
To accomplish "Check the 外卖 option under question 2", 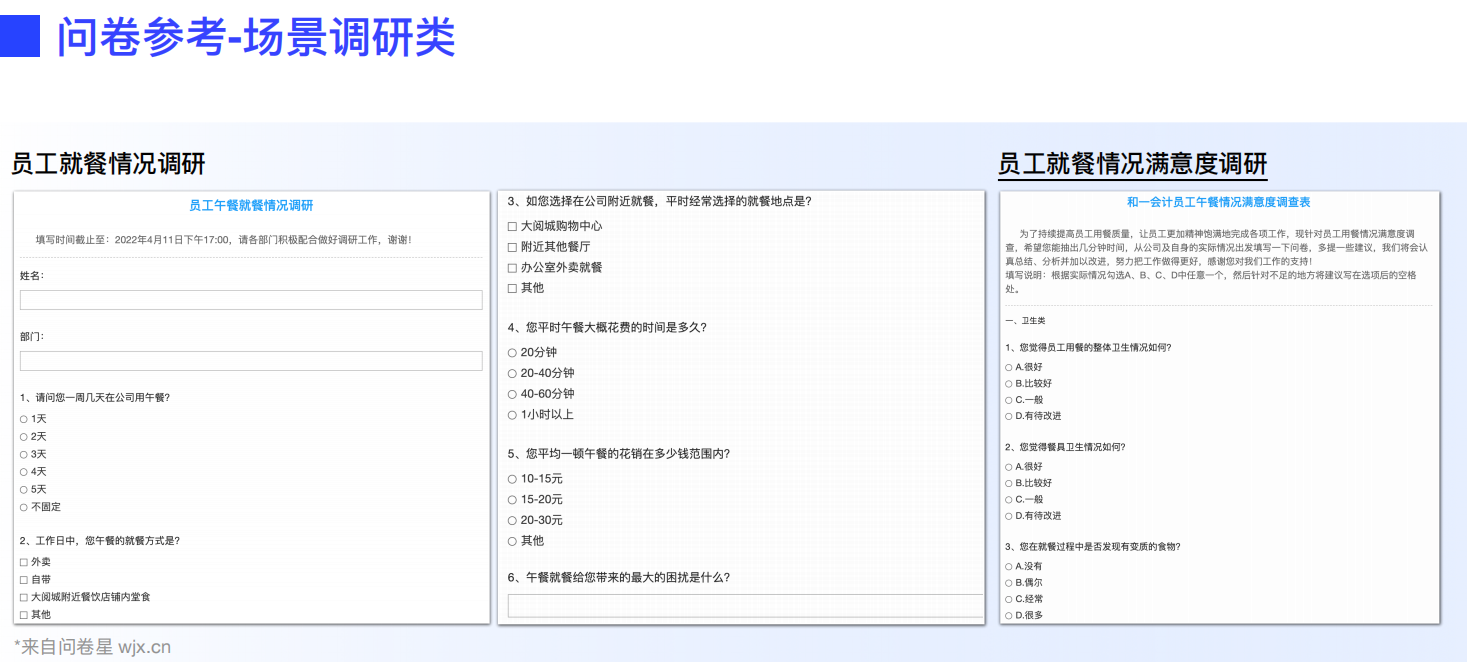I will [21, 561].
